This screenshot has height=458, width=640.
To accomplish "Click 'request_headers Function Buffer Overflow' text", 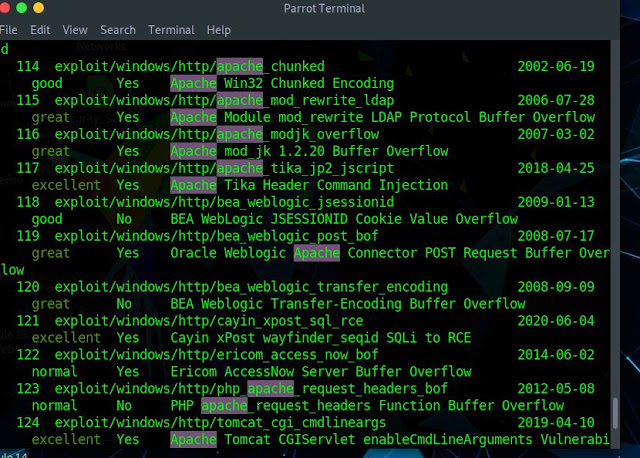I will tap(409, 405).
